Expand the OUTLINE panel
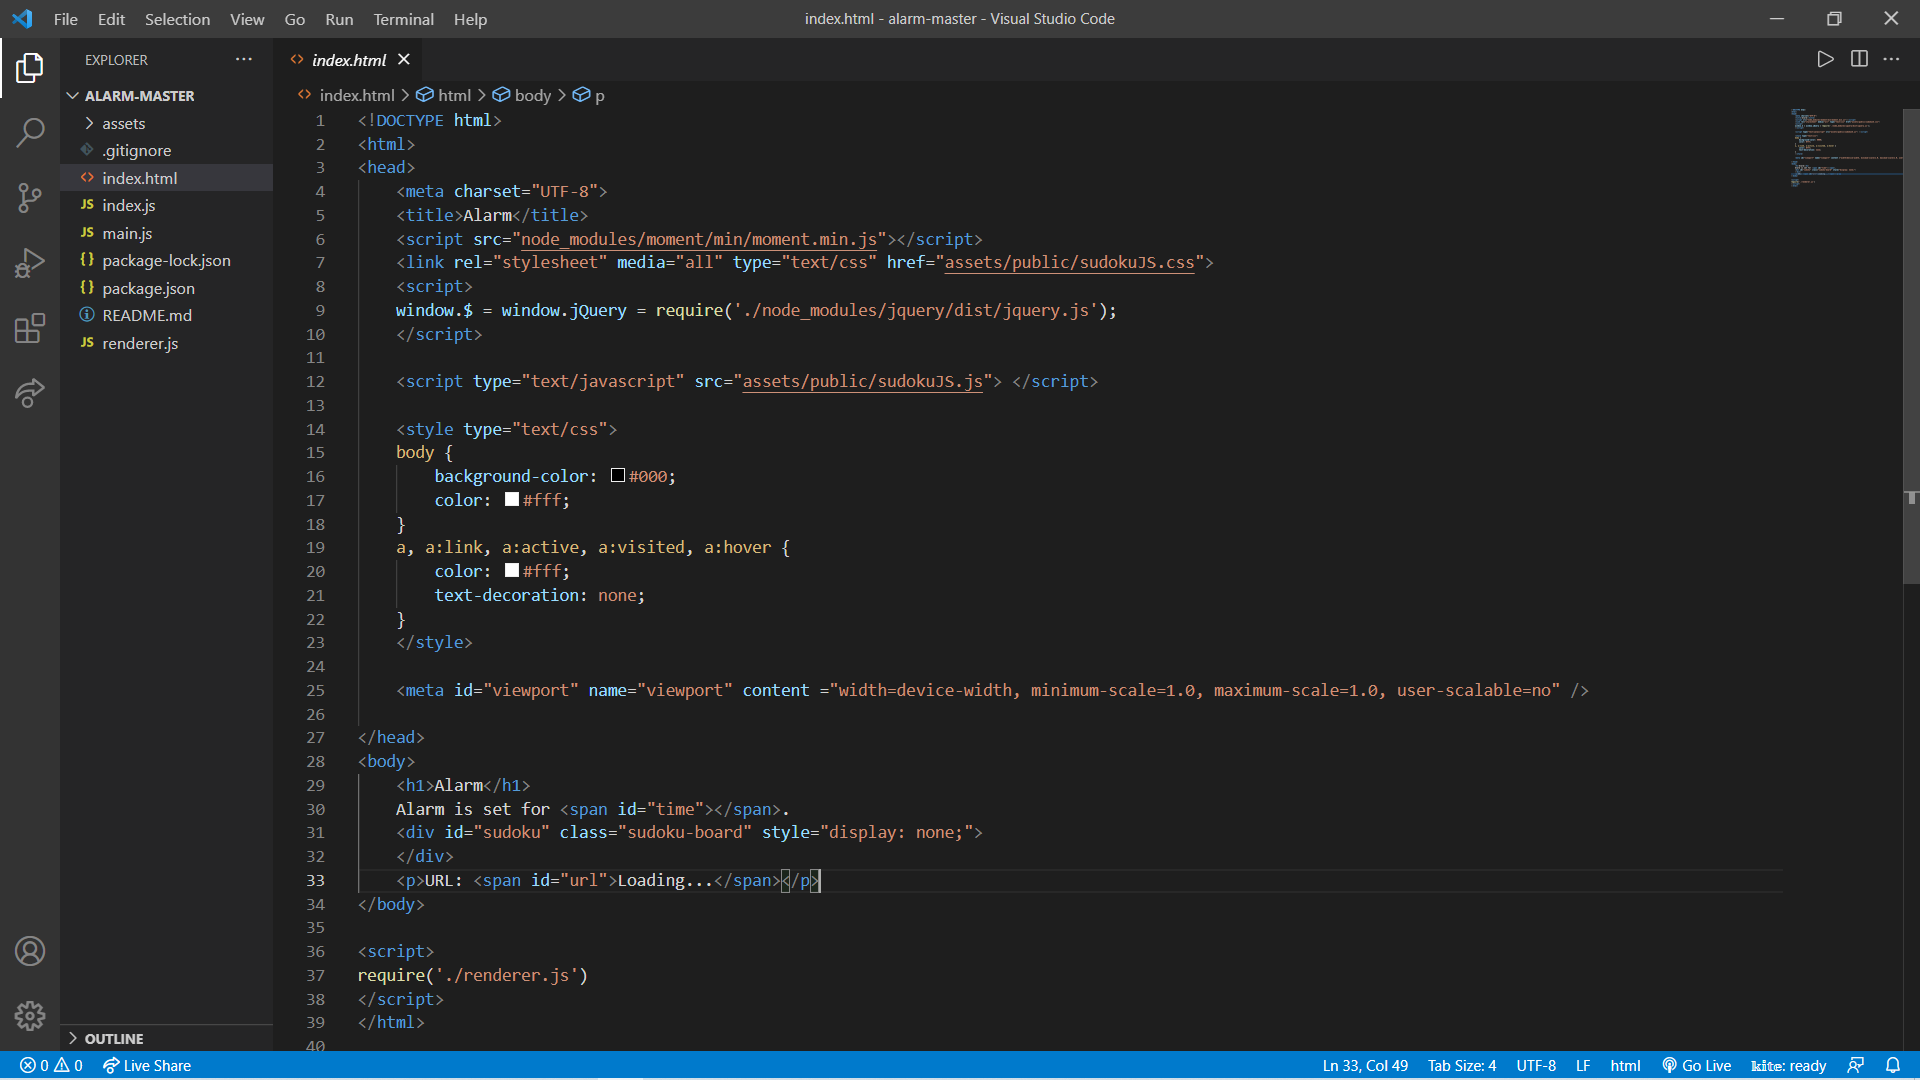This screenshot has width=1920, height=1080. tap(113, 1038)
